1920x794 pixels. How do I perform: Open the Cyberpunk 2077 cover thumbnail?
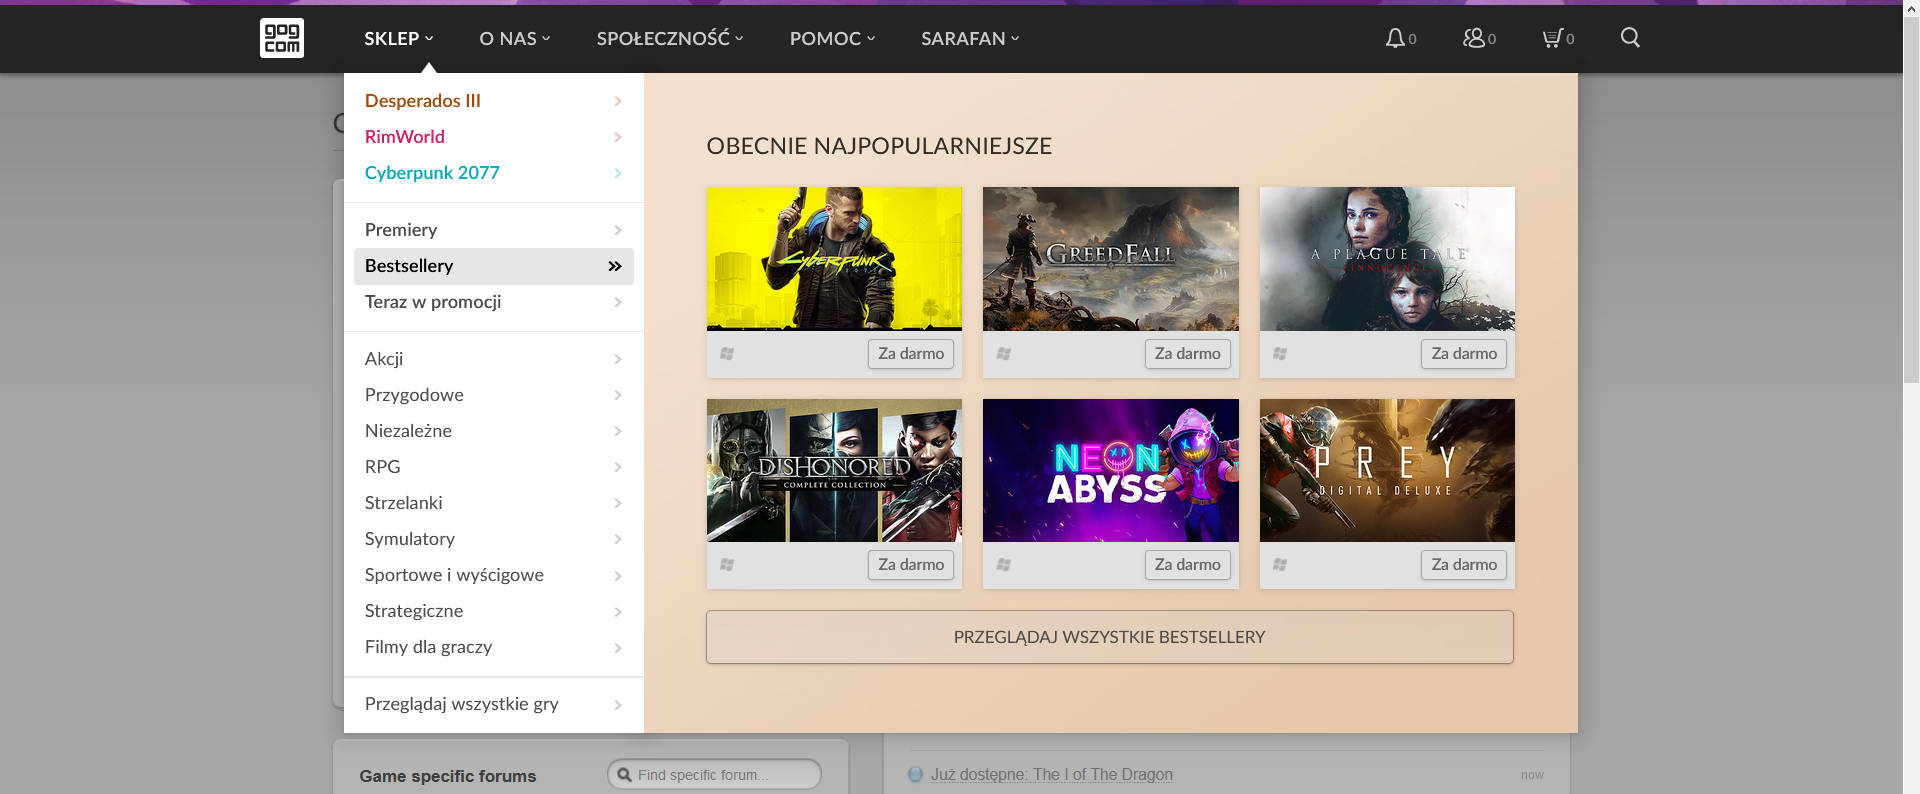[834, 259]
